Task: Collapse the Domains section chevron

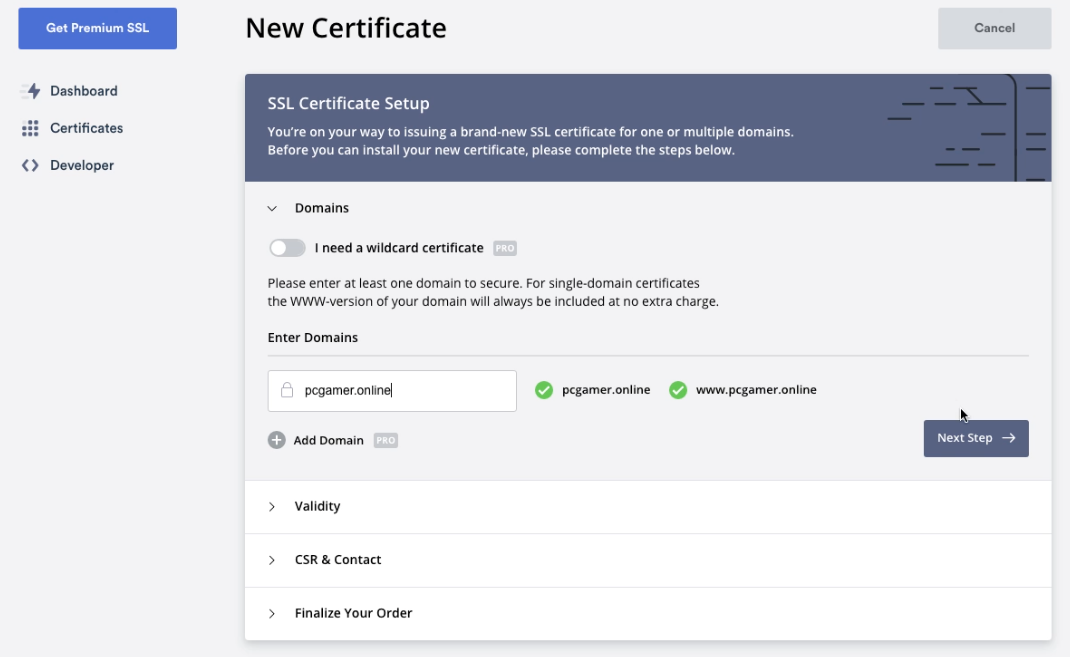Action: coord(272,208)
